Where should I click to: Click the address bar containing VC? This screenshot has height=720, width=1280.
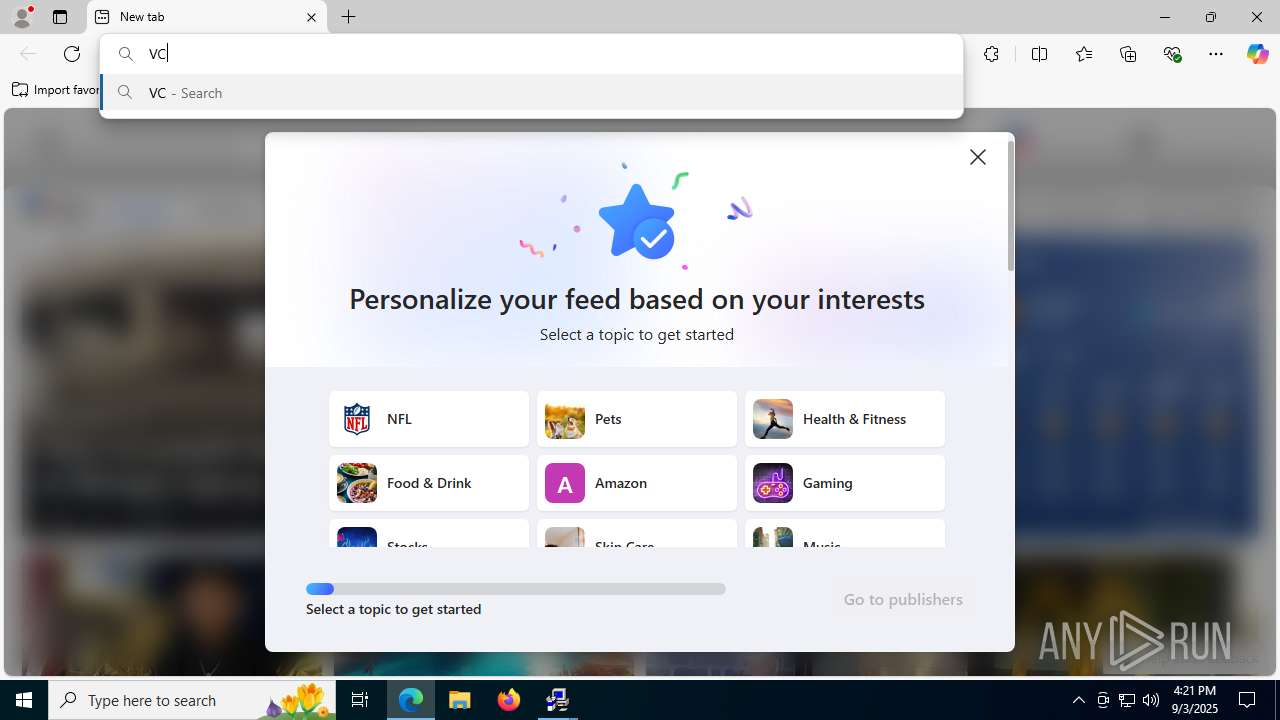click(x=531, y=54)
